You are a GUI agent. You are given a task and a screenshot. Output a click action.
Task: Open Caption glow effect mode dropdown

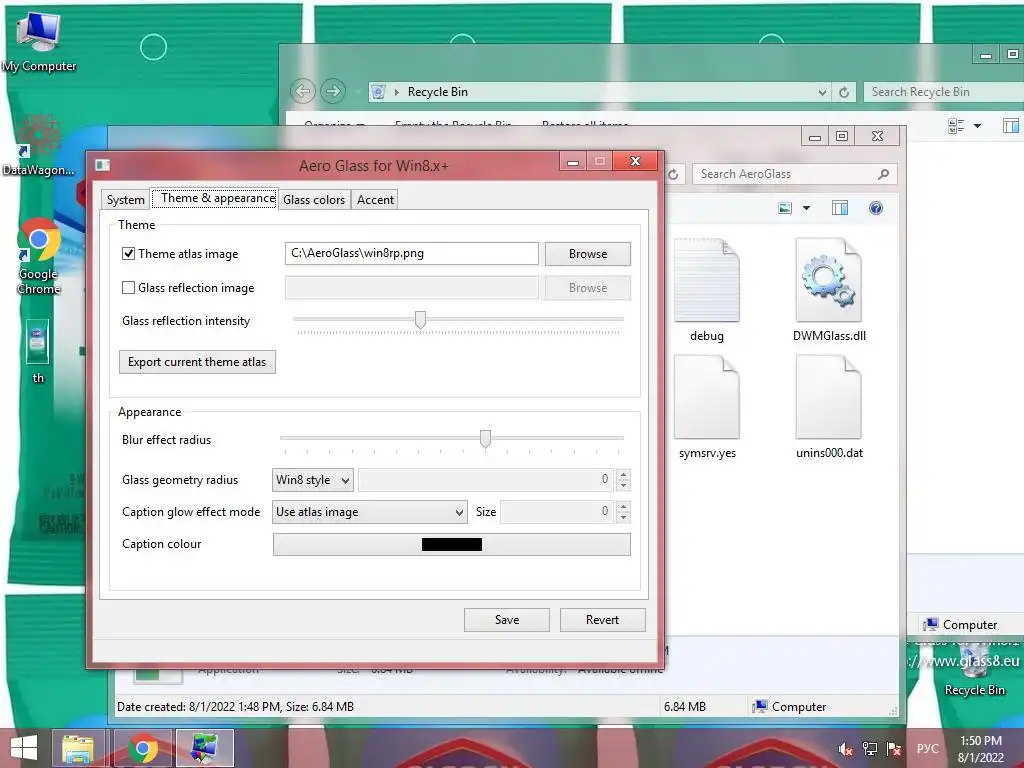coord(370,512)
